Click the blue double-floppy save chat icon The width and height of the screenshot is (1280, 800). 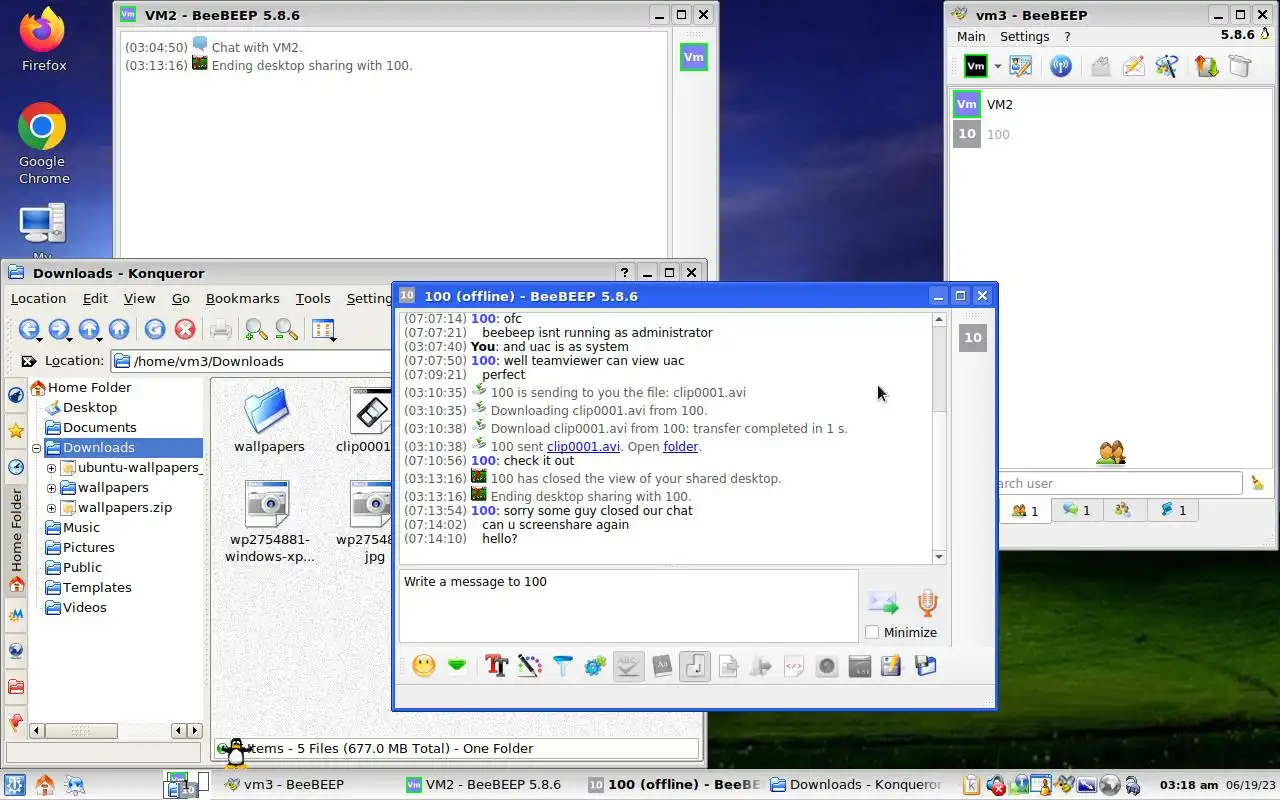pyautogui.click(x=926, y=666)
